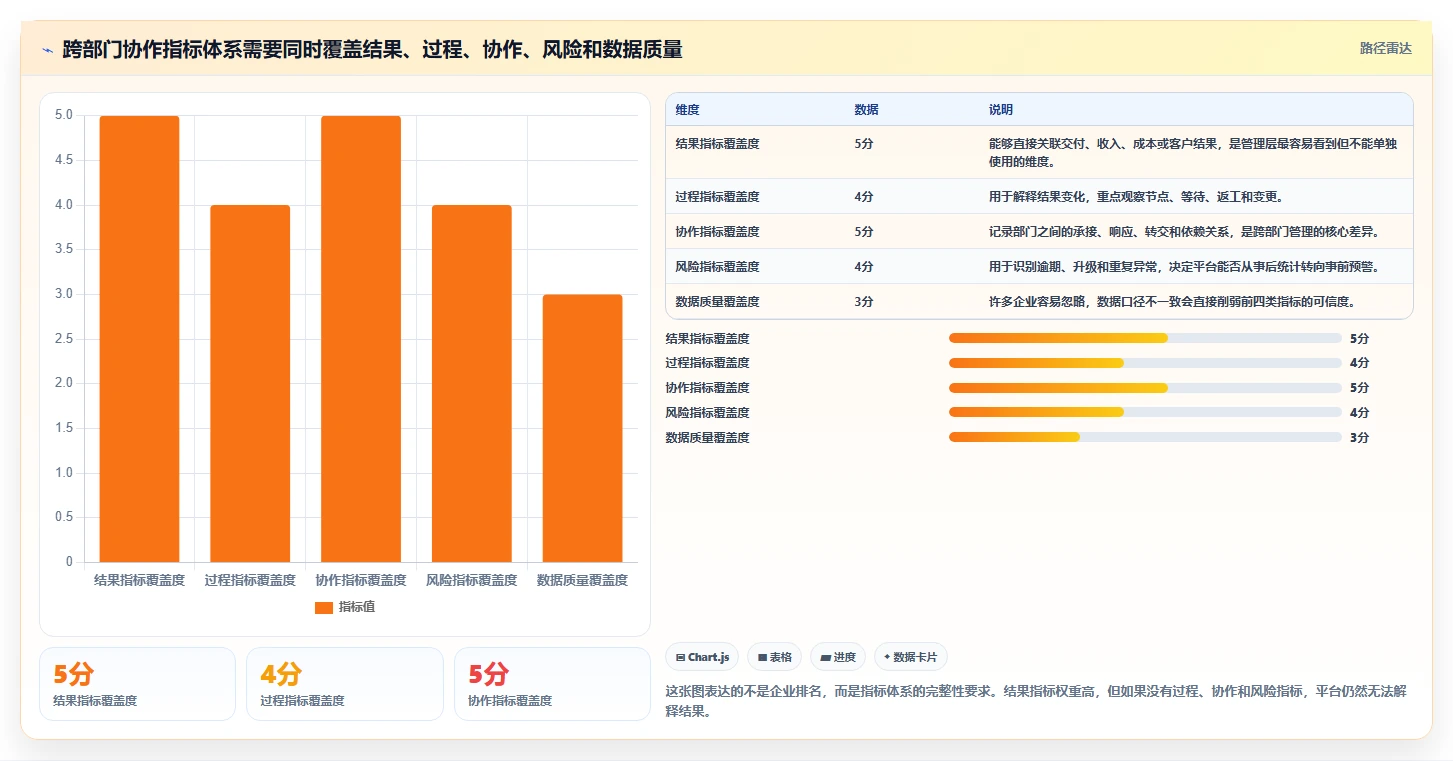Click the 路径雷达 label in header
The width and height of the screenshot is (1453, 761).
point(1386,48)
